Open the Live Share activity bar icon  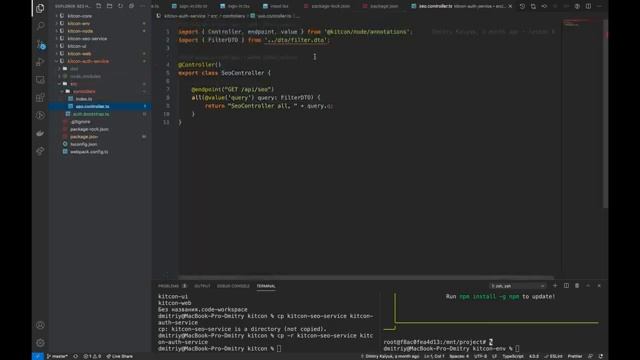(x=40, y=151)
